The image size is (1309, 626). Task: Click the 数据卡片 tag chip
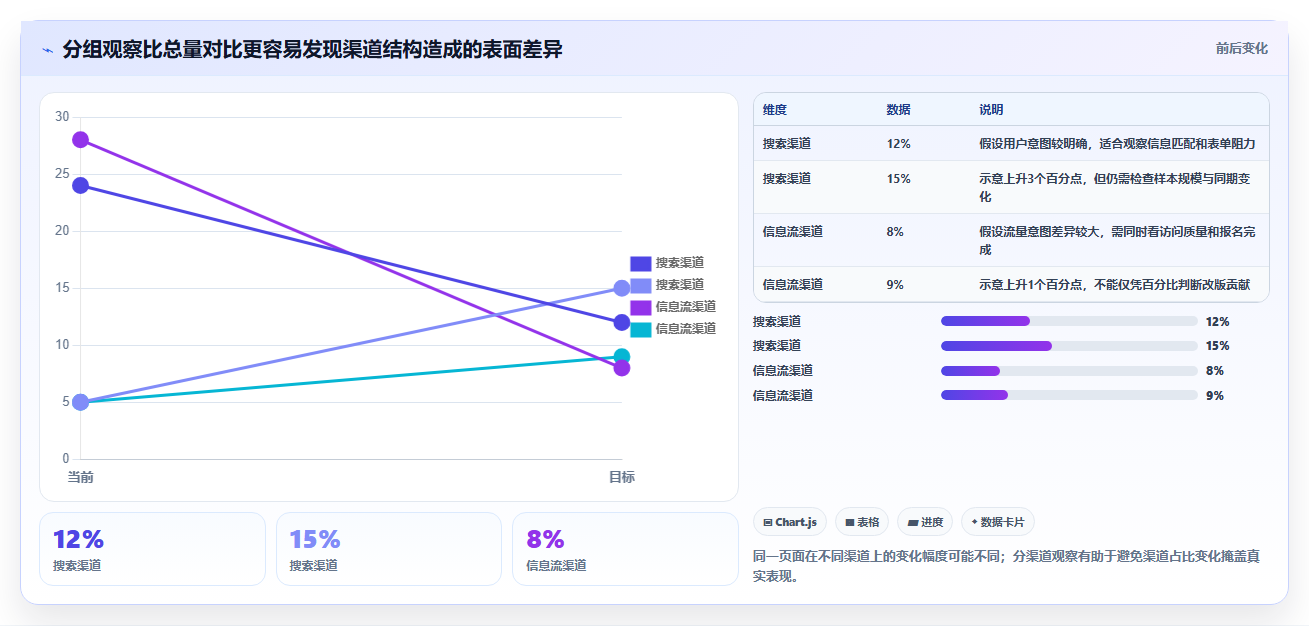[x=998, y=522]
